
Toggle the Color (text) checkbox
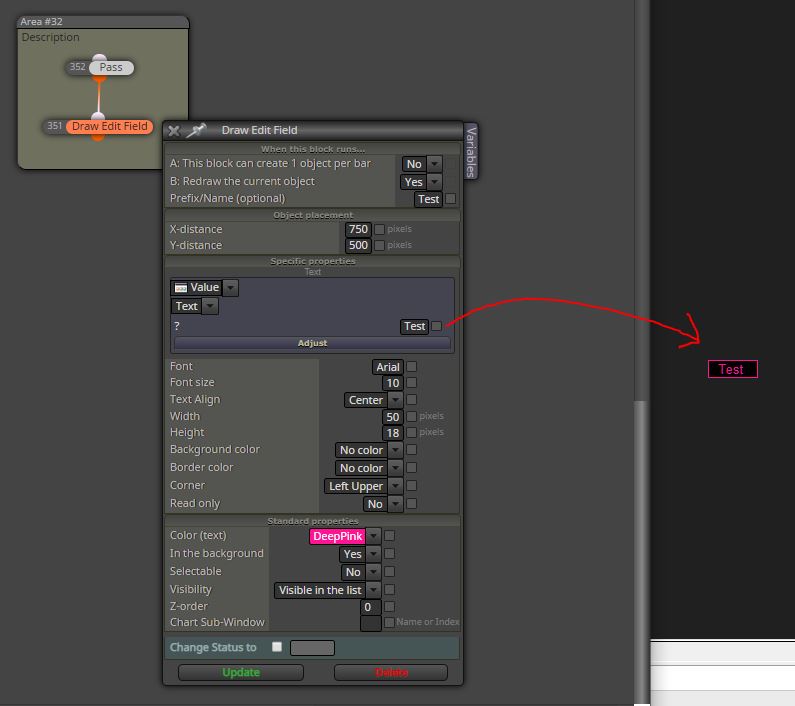pyautogui.click(x=389, y=536)
